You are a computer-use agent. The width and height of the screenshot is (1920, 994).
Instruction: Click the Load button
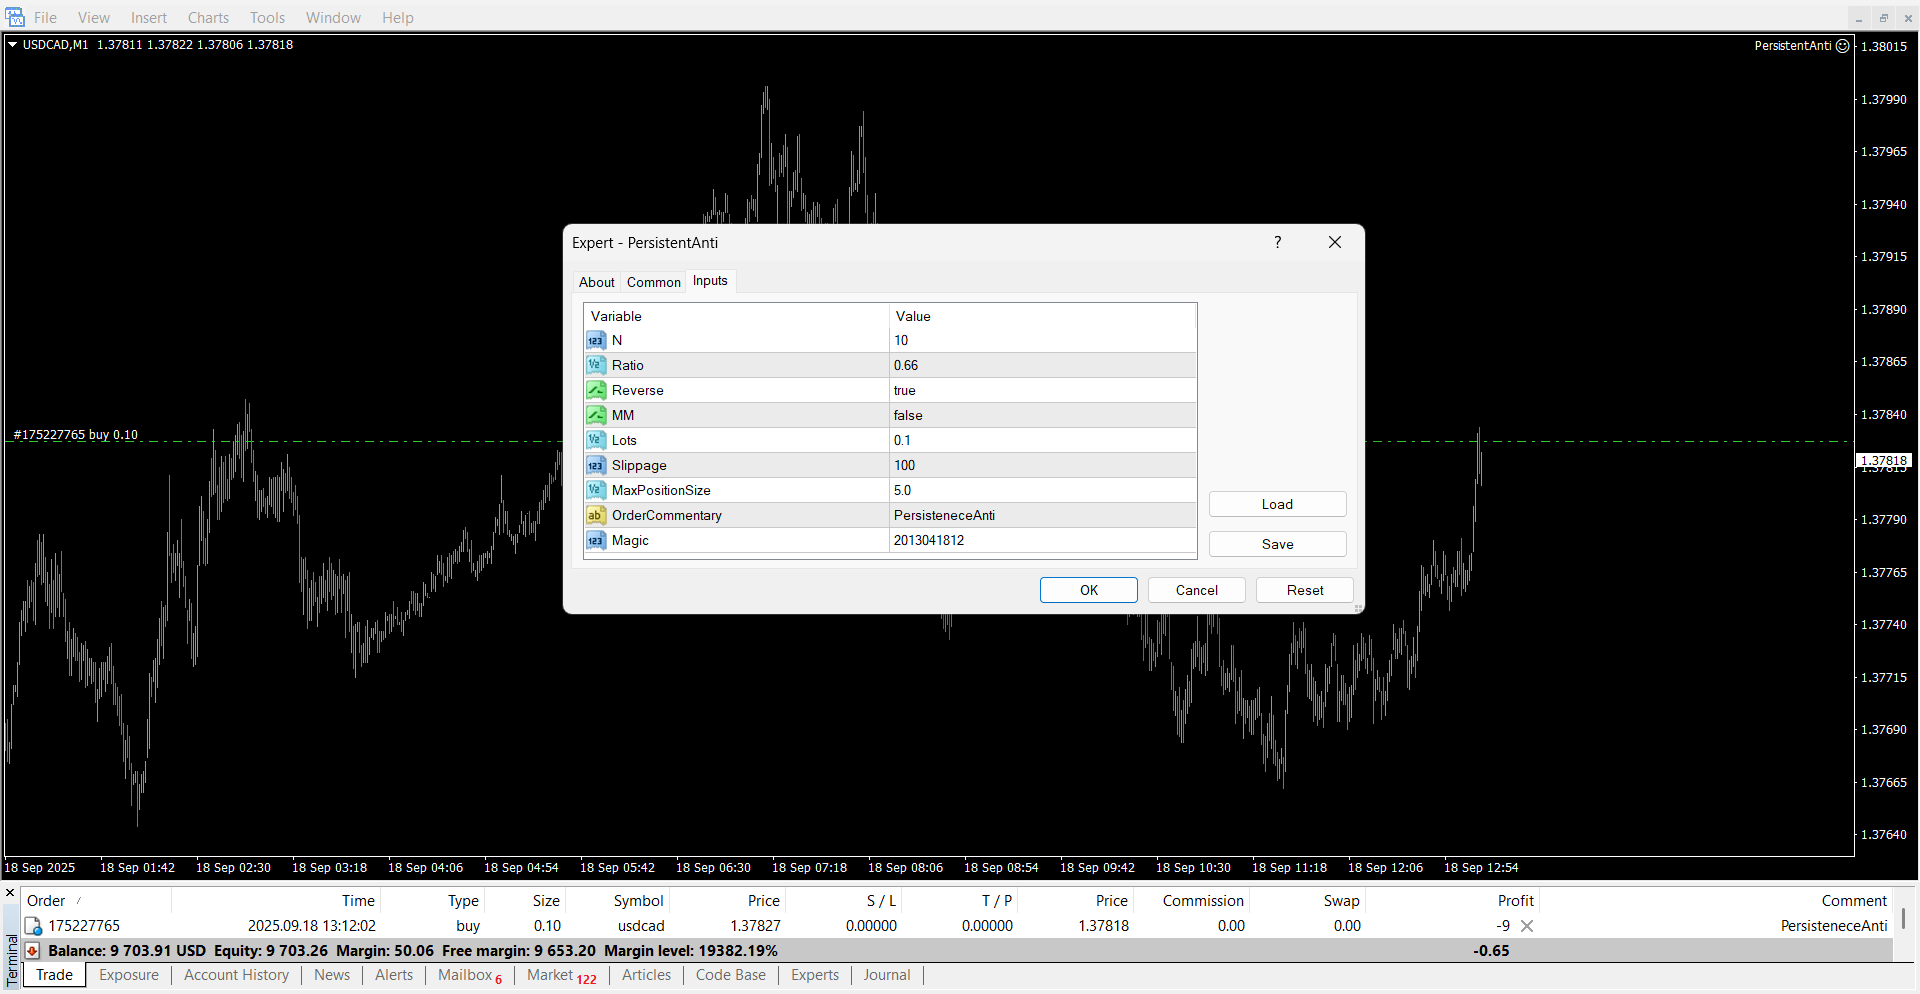1277,505
